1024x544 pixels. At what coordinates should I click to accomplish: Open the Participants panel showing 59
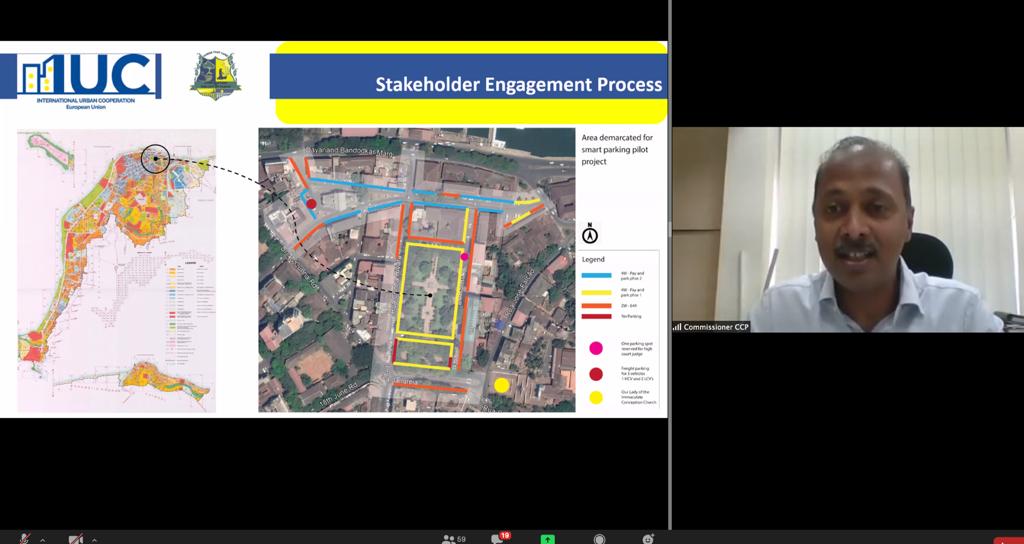pyautogui.click(x=453, y=539)
